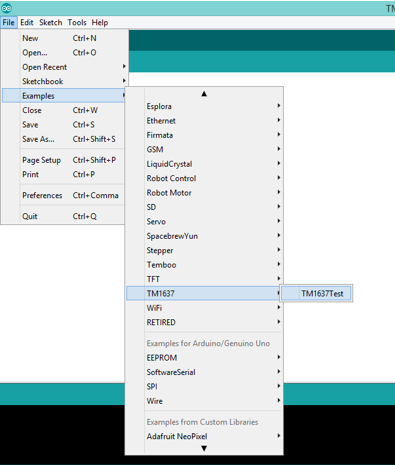The height and width of the screenshot is (465, 395).
Task: Open the Adafruit NeoPixel examples submenu
Action: (204, 436)
